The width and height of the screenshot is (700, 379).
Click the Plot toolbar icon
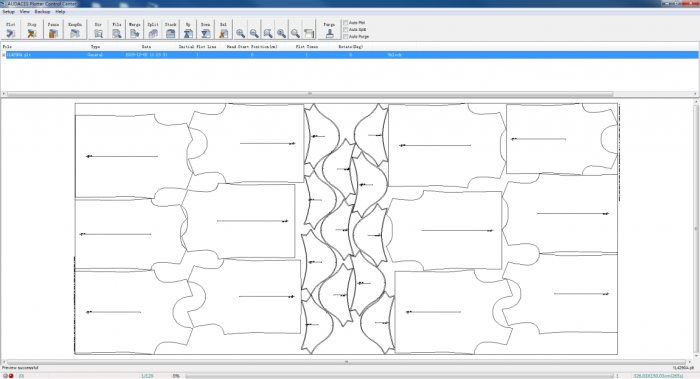[x=11, y=30]
